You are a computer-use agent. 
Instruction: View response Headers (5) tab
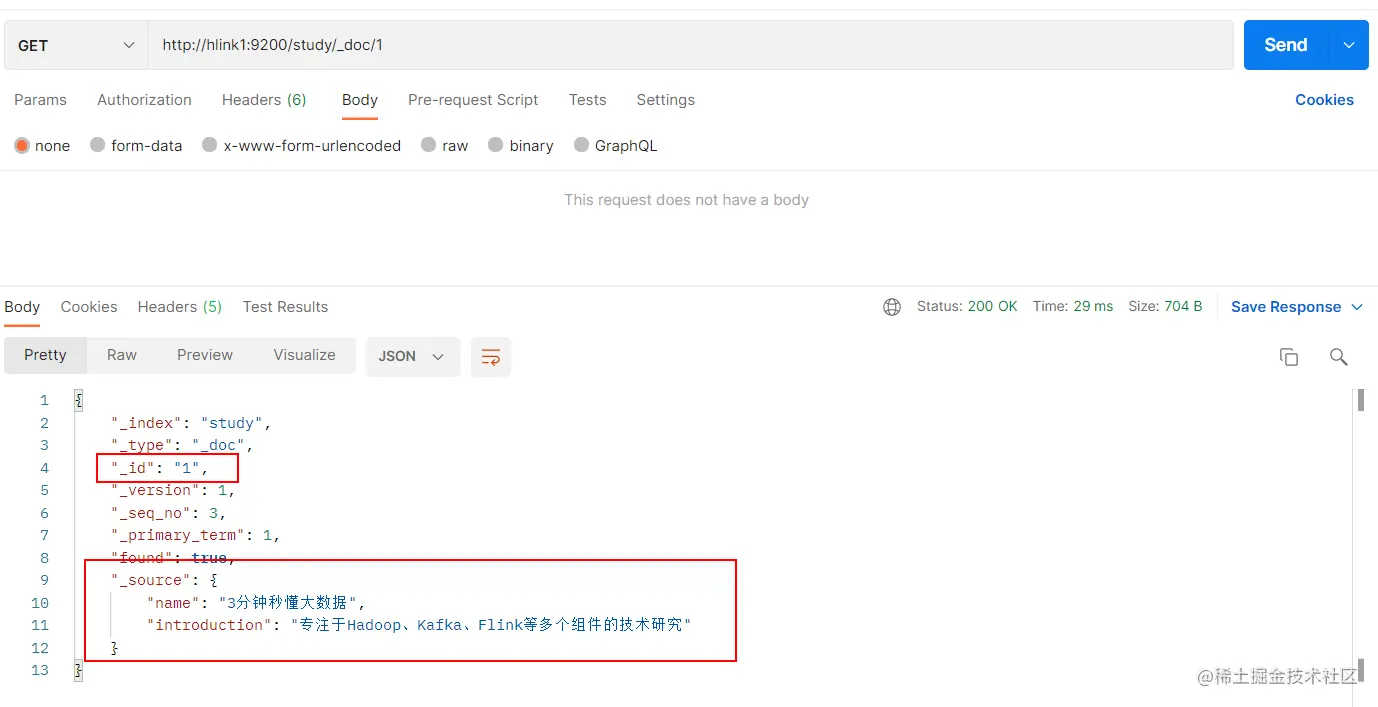(x=180, y=307)
